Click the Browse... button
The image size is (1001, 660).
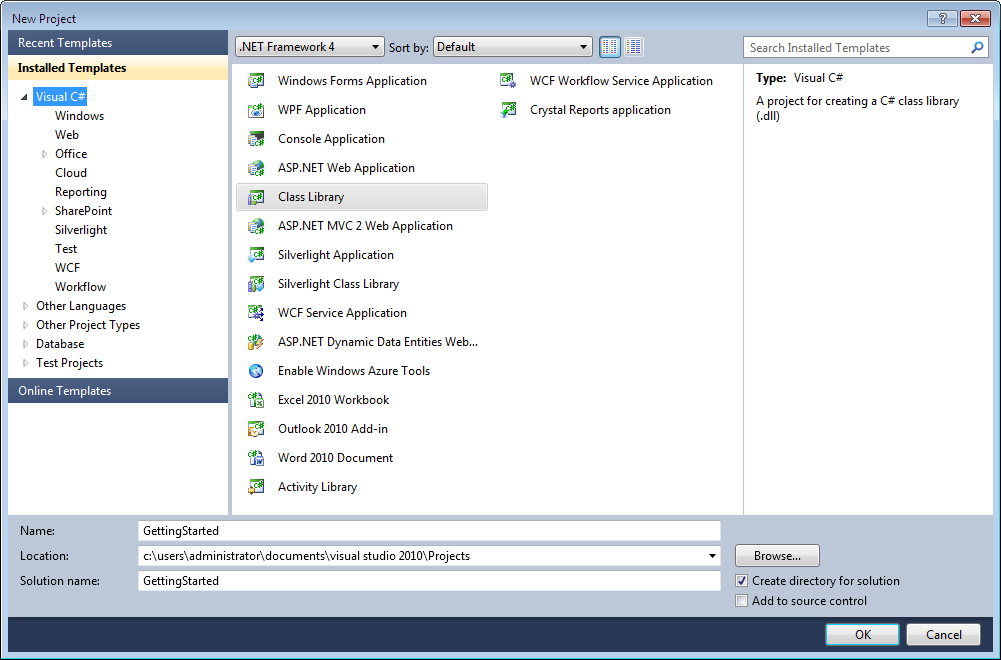777,556
